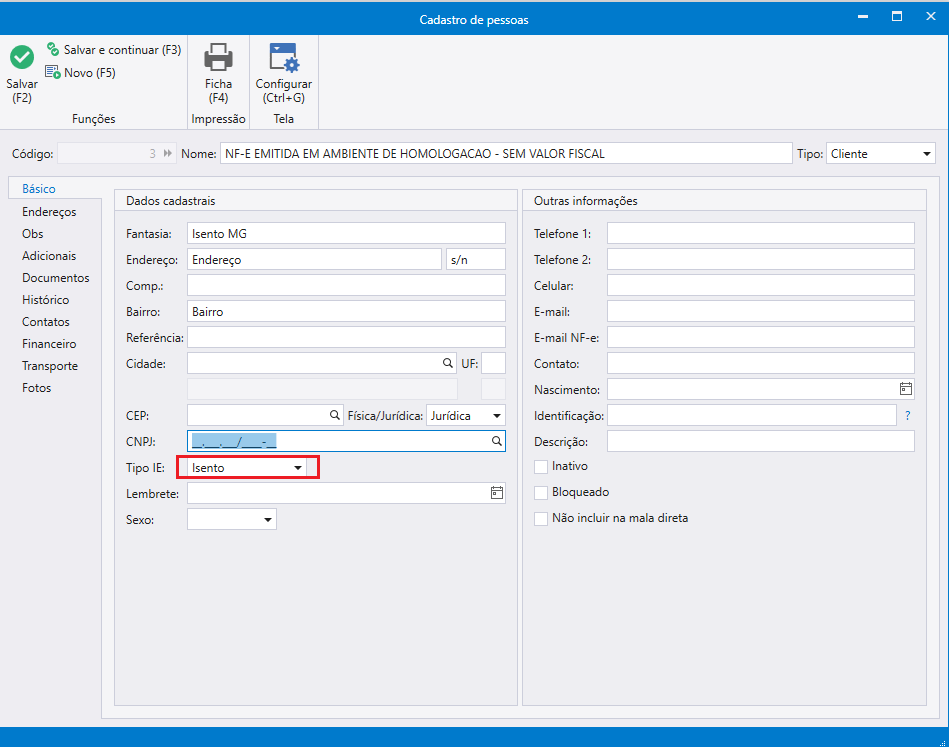This screenshot has height=747, width=949.
Task: Switch to the Contatos tab
Action: tap(45, 322)
